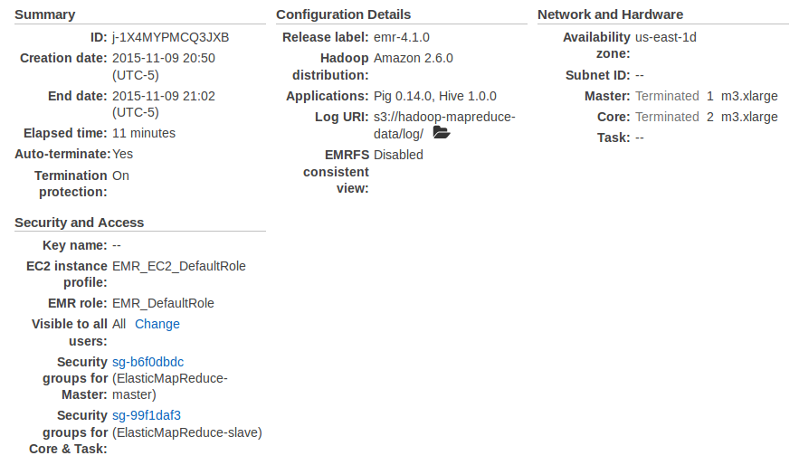
Task: Click the EMR_DefaultRole value
Action: click(163, 303)
